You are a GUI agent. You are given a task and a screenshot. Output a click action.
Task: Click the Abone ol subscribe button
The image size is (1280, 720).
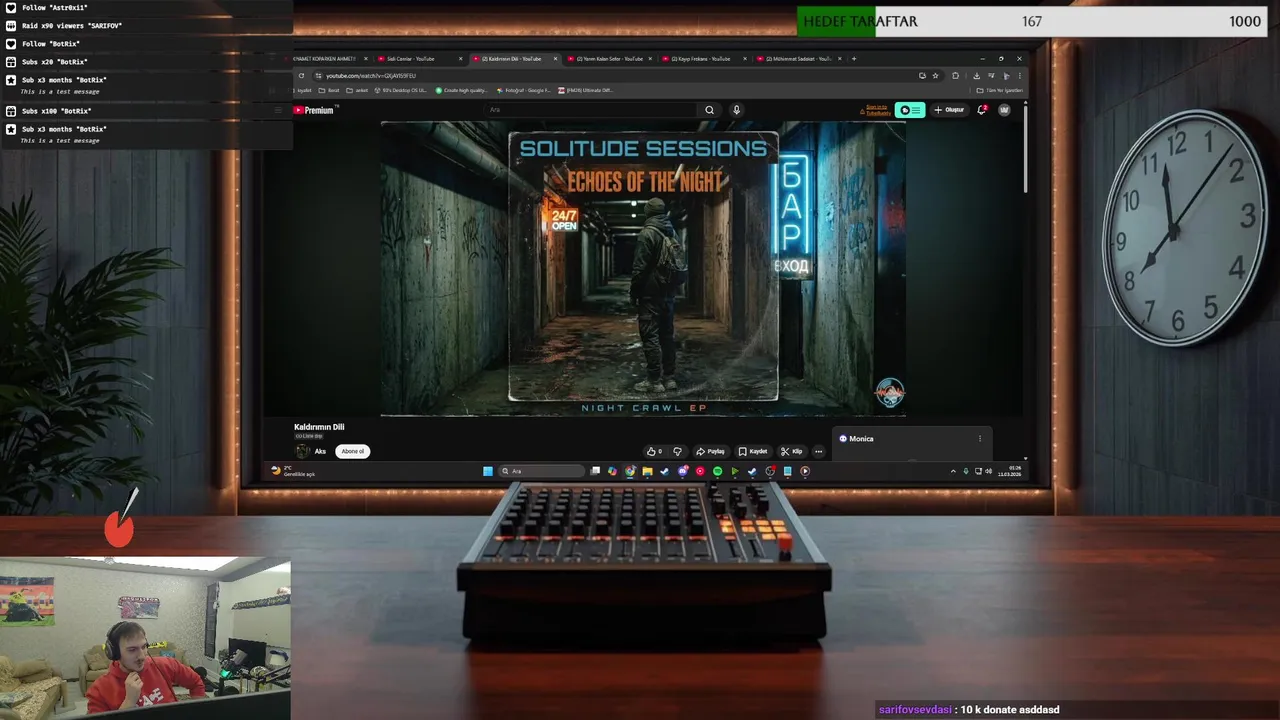(353, 451)
